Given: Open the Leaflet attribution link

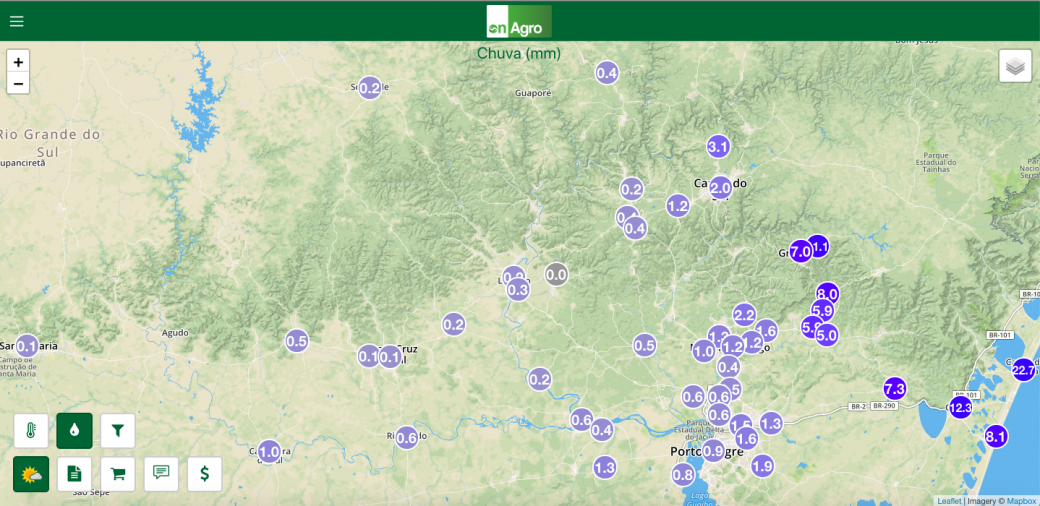Looking at the screenshot, I should 949,501.
